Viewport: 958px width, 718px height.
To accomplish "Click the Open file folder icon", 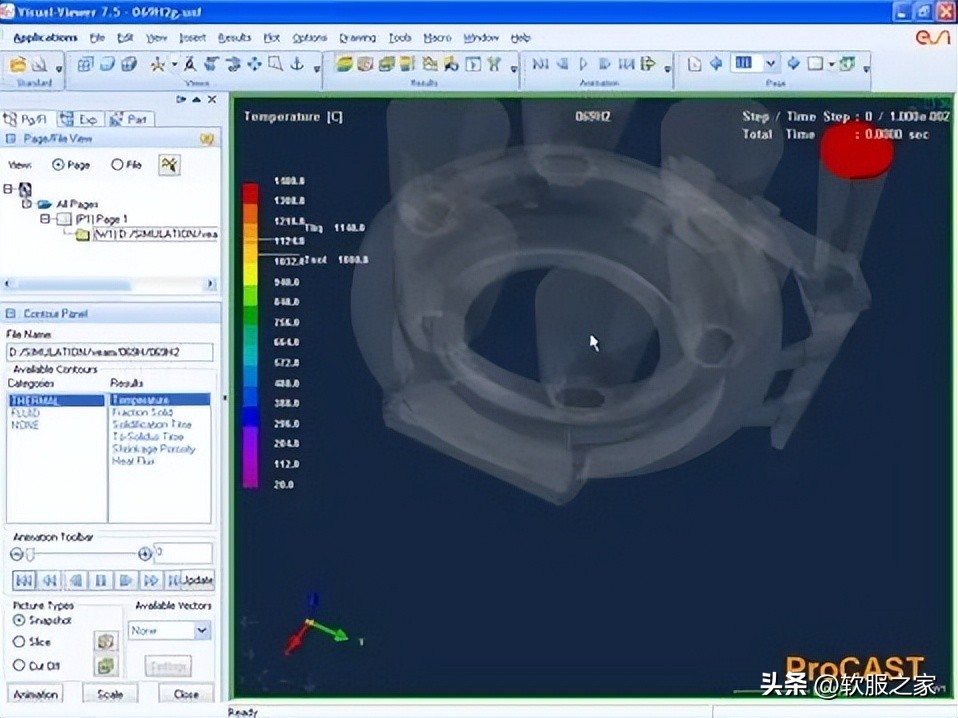I will point(17,65).
